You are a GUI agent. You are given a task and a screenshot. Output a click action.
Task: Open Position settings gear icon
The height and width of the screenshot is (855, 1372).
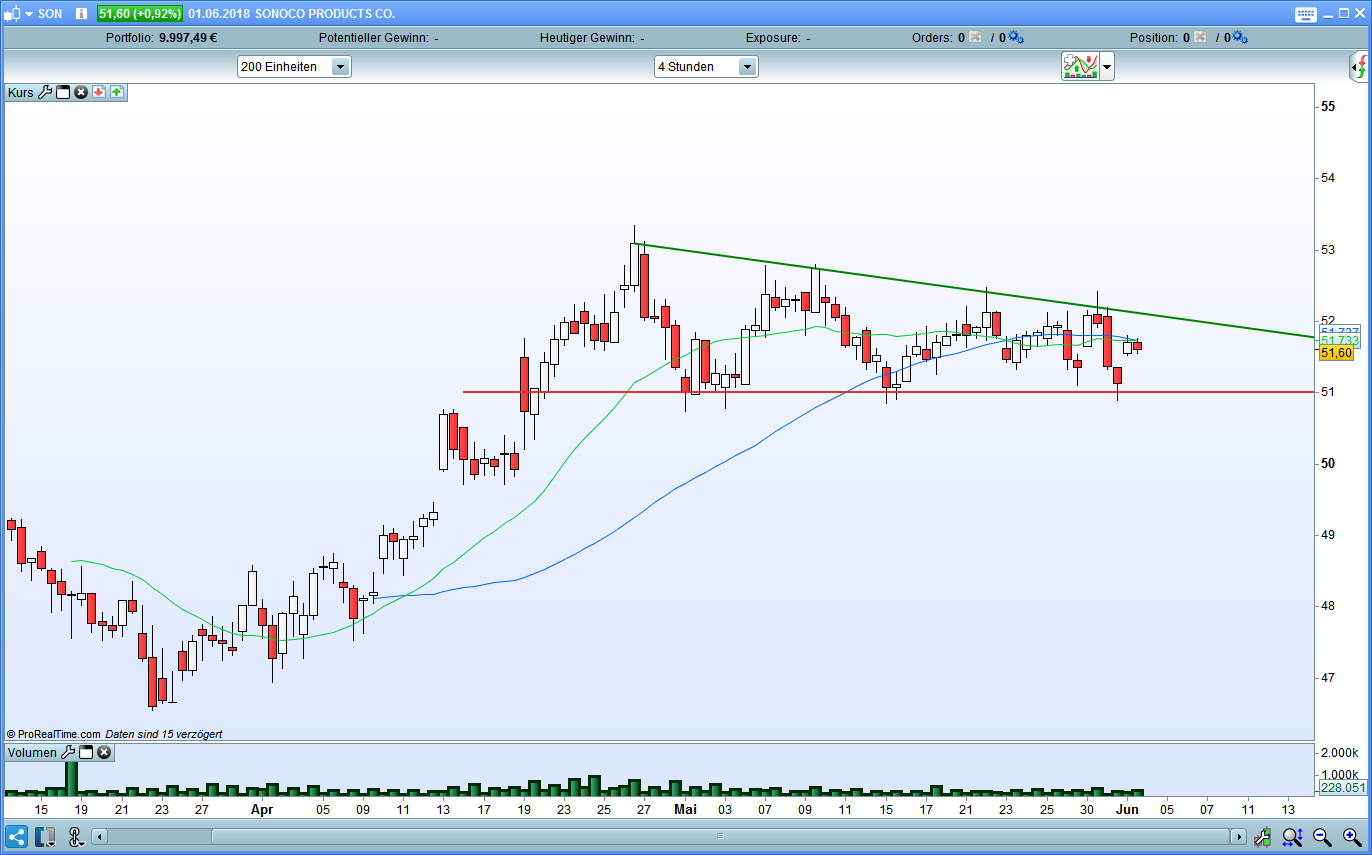tap(1240, 38)
